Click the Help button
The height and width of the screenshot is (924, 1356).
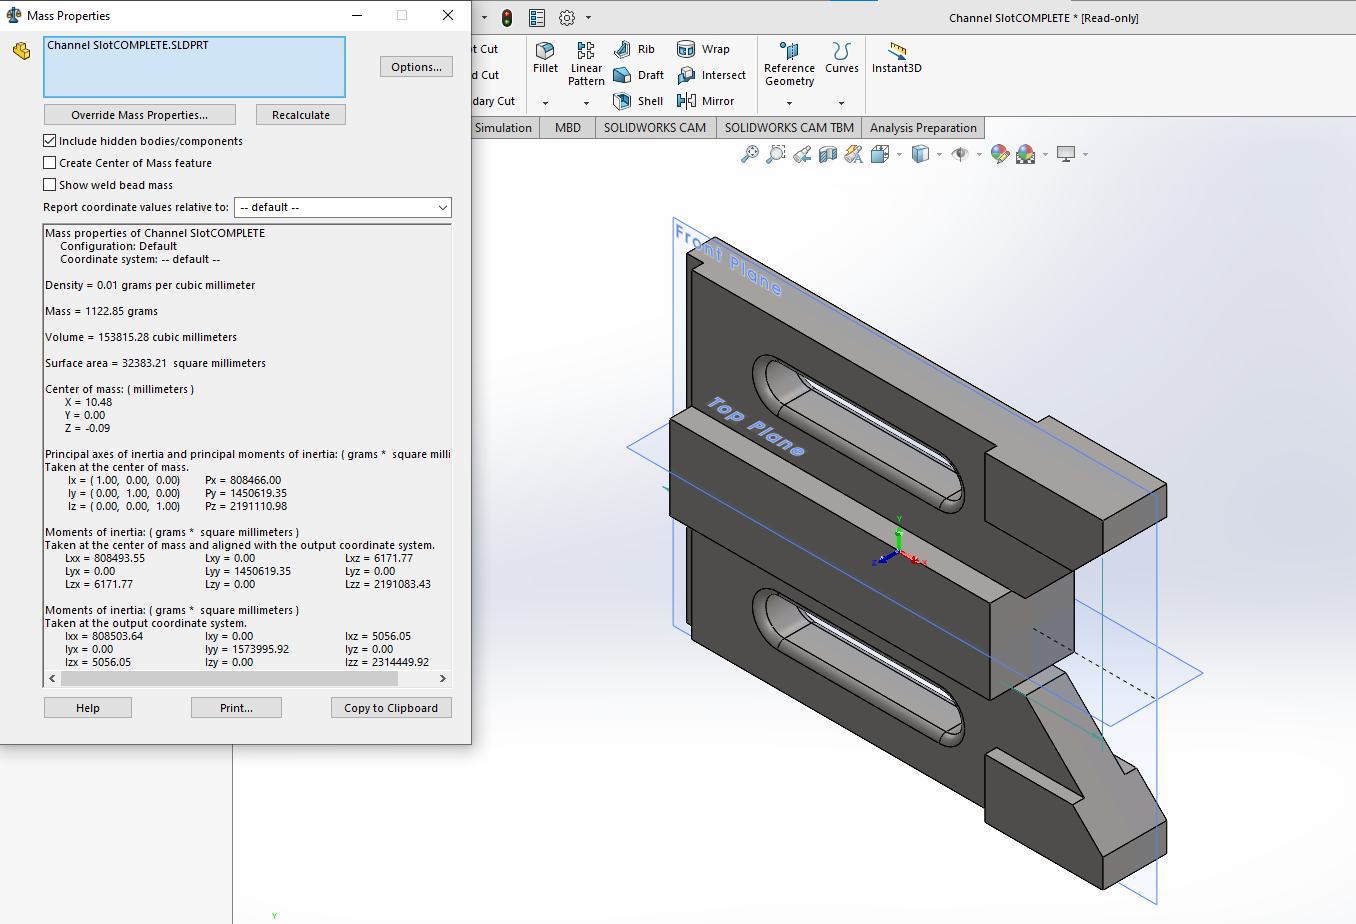click(x=88, y=708)
